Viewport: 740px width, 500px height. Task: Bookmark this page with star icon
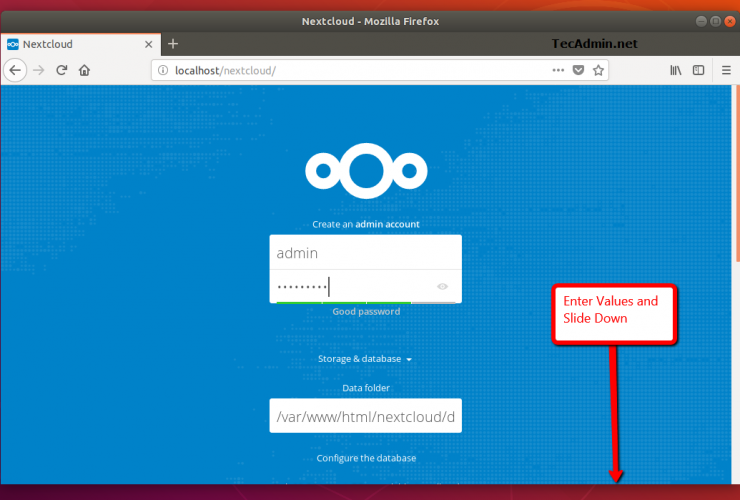point(598,70)
